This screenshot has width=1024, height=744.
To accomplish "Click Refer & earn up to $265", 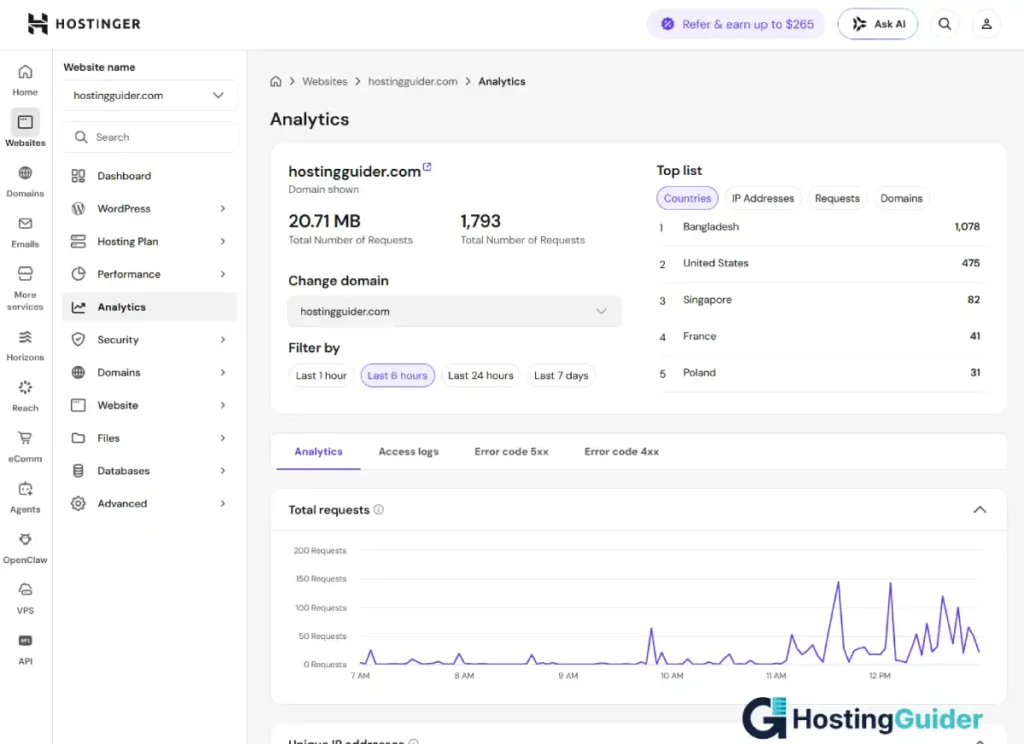I will tap(736, 24).
